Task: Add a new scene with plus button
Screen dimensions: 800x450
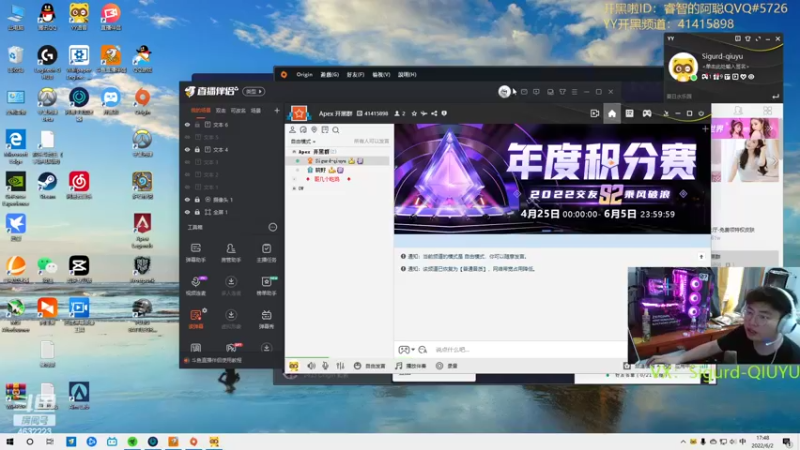Action: 277,110
